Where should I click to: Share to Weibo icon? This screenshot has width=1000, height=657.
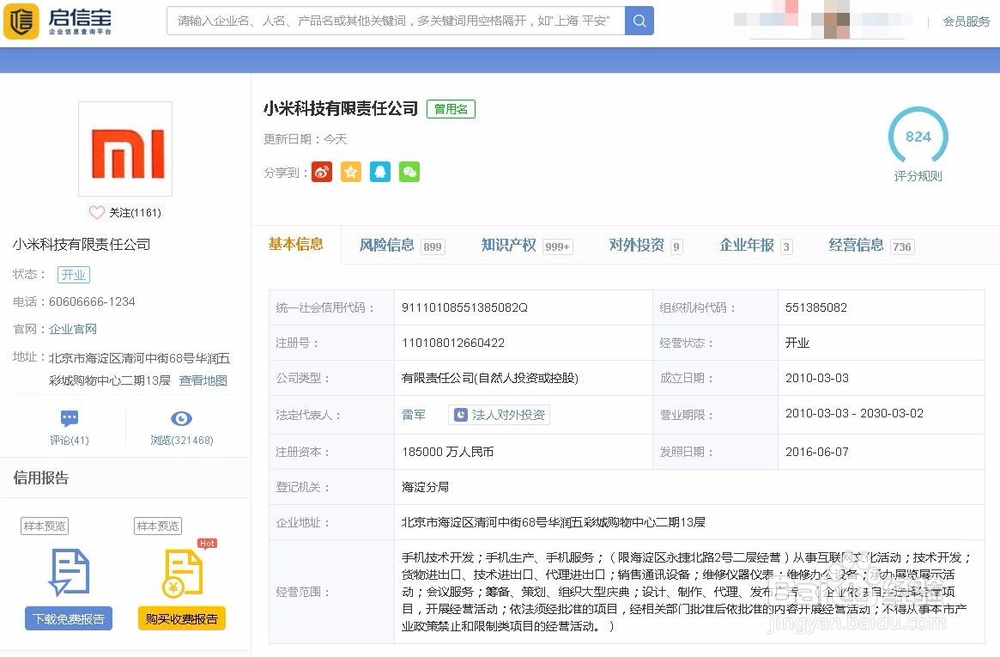pyautogui.click(x=322, y=172)
